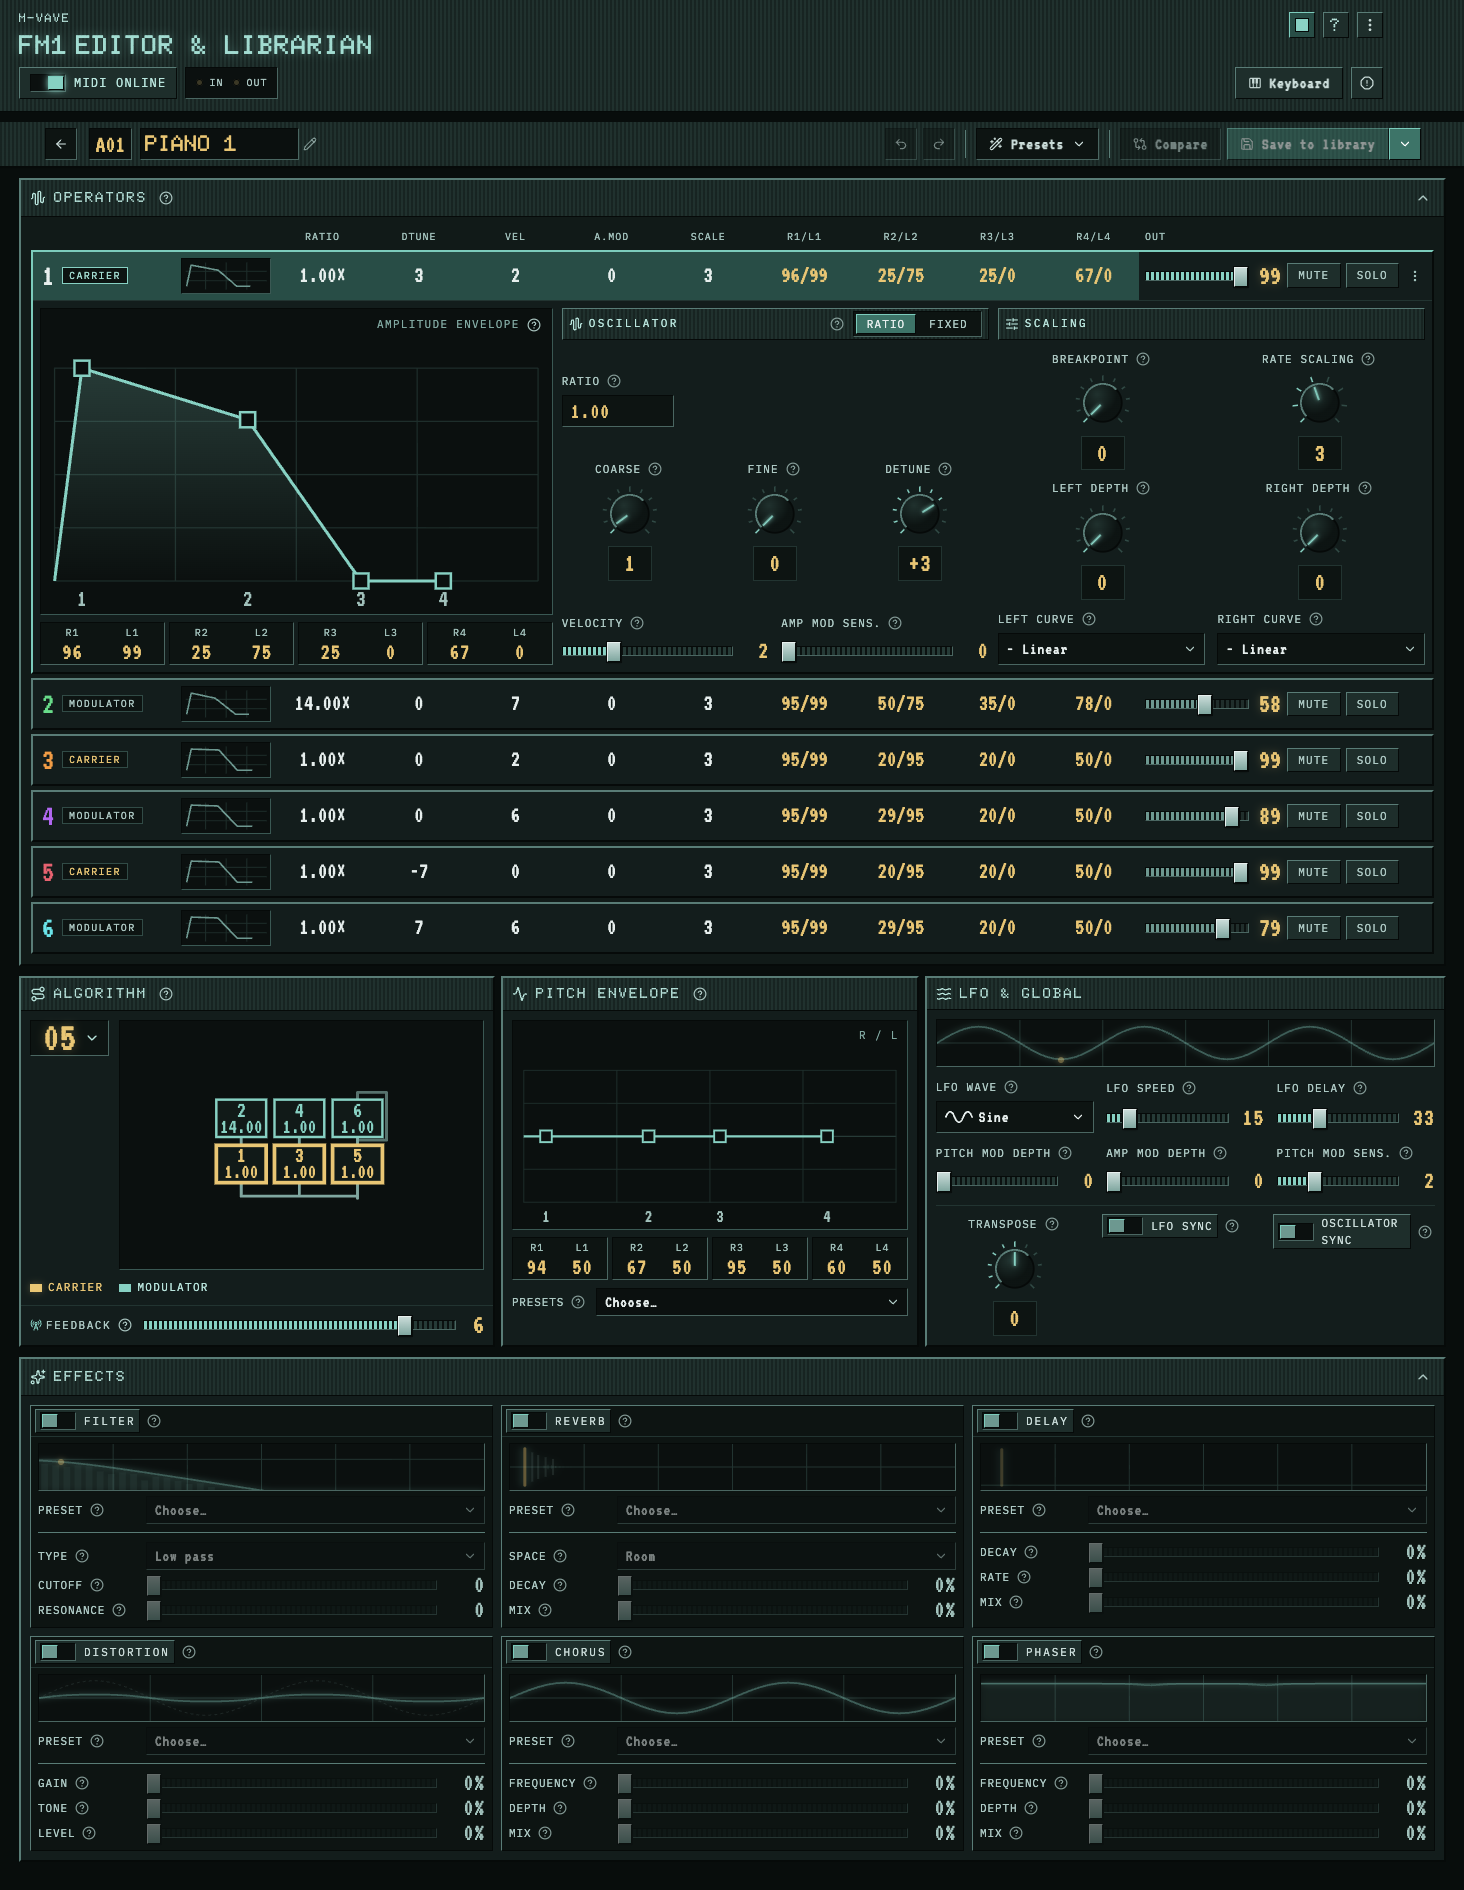Select the RATIO oscillator mode tab
Image resolution: width=1464 pixels, height=1890 pixels.
(x=885, y=324)
